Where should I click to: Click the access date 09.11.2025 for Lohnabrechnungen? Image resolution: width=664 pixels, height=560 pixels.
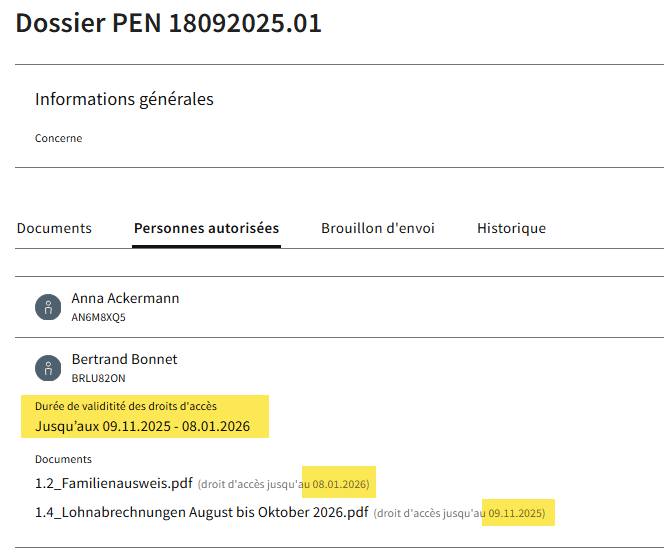click(x=516, y=514)
